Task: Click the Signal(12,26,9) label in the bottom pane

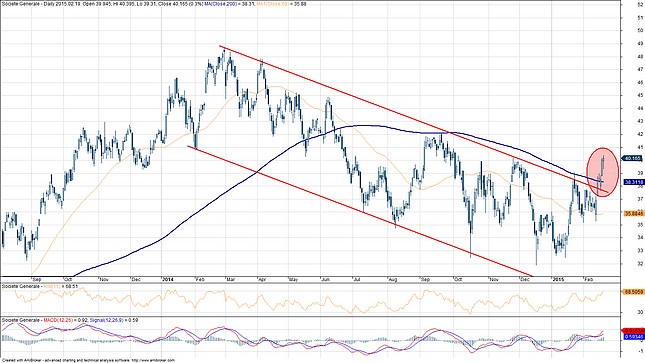Action: pos(107,320)
